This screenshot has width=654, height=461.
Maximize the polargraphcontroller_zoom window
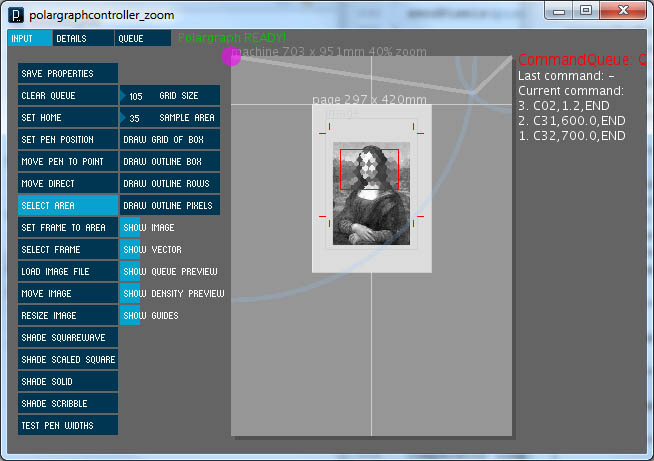pyautogui.click(x=586, y=10)
